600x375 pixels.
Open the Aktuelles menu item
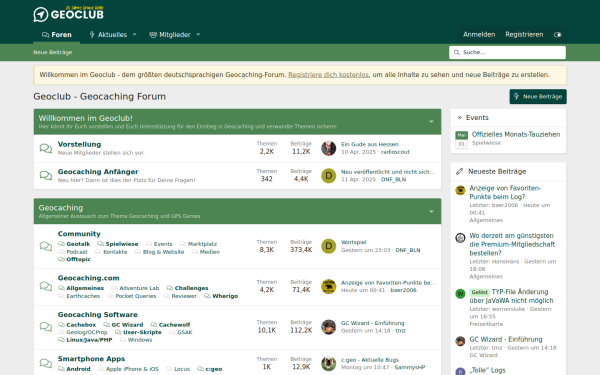pos(108,35)
